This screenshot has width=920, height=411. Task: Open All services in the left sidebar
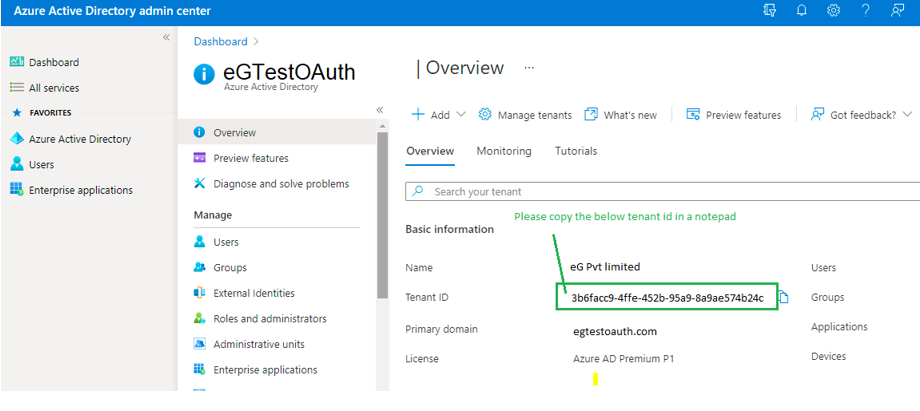pos(54,88)
